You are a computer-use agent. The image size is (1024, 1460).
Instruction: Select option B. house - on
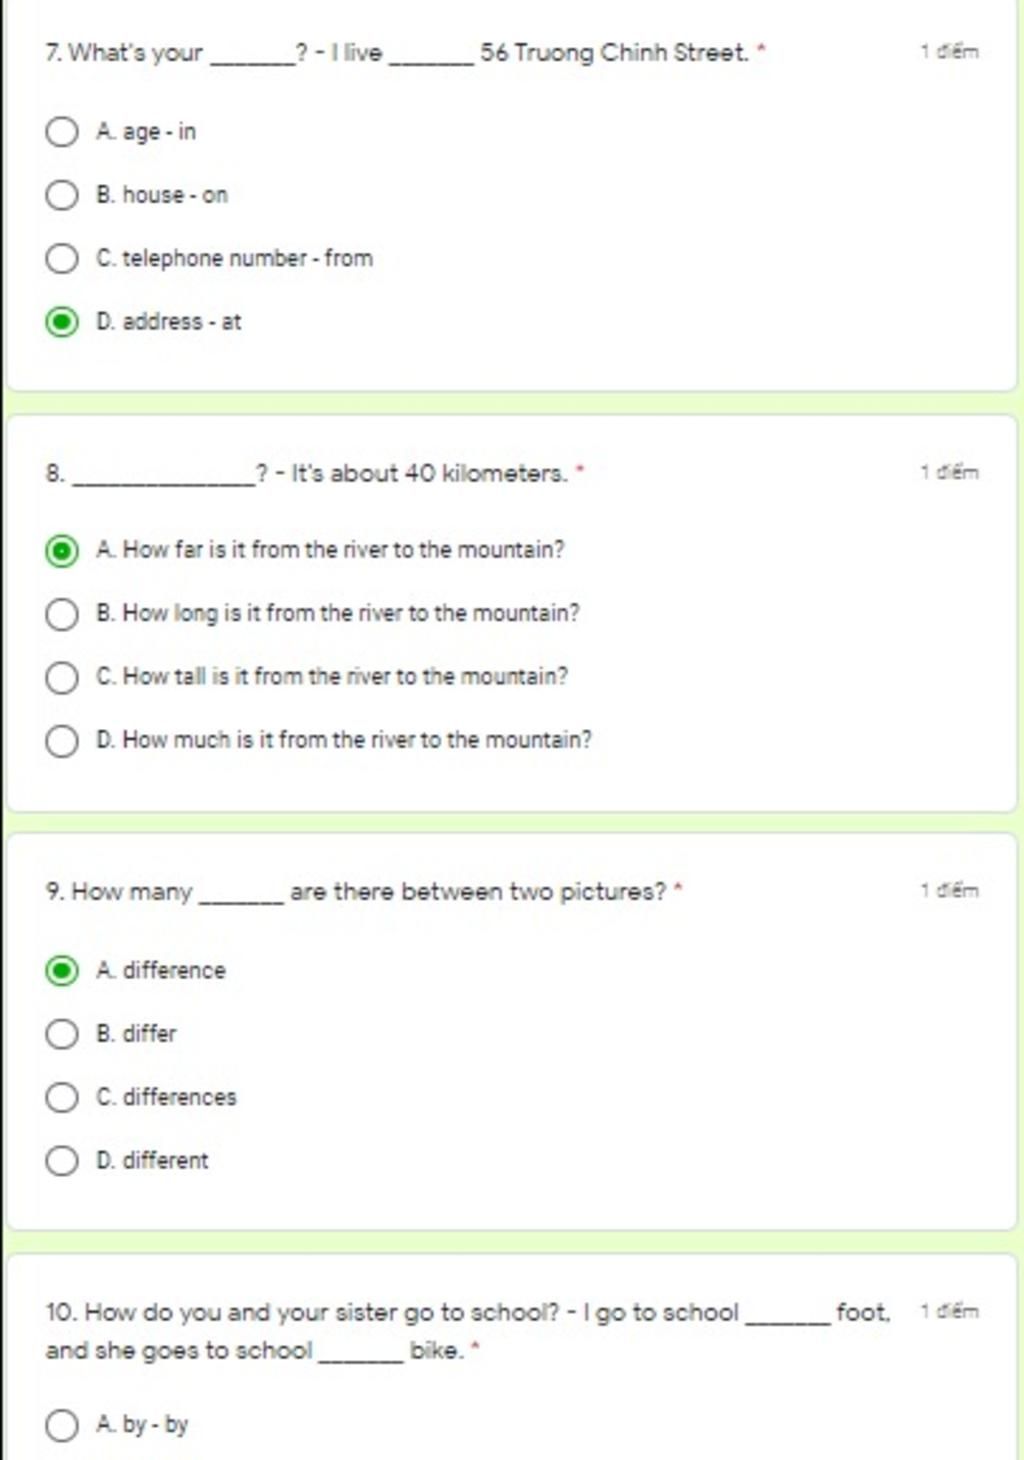(x=62, y=195)
